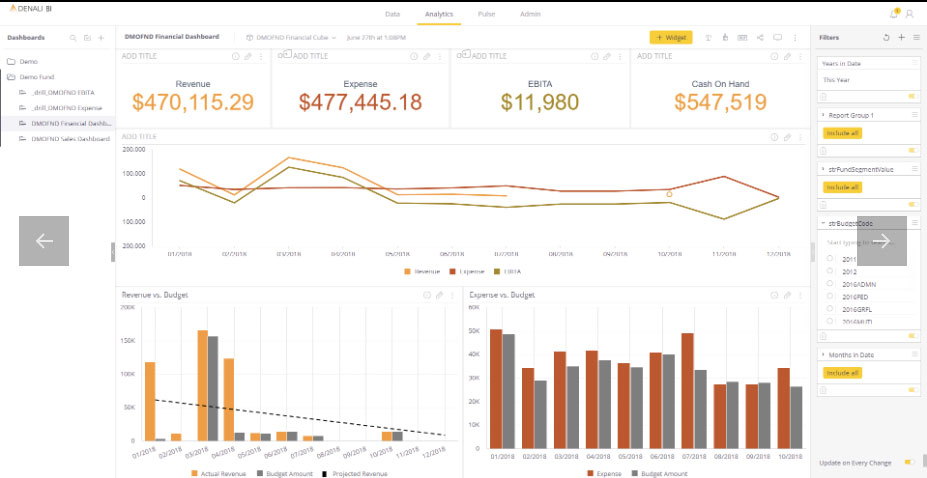927x478 pixels.
Task: Click the left panel collapse handle
Action: point(113,252)
